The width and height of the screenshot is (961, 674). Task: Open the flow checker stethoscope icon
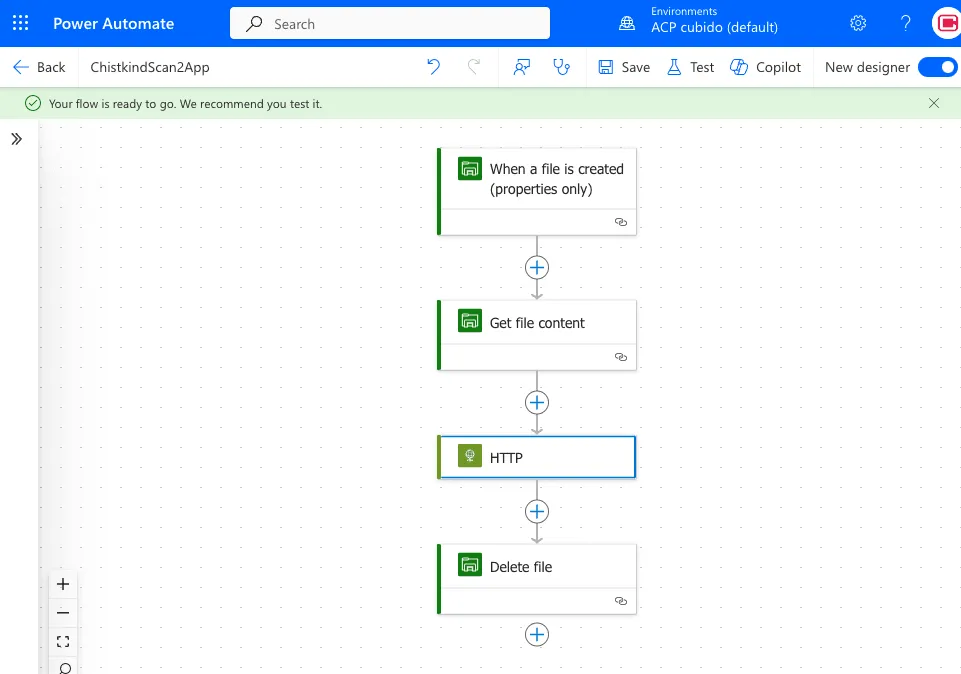click(x=561, y=67)
